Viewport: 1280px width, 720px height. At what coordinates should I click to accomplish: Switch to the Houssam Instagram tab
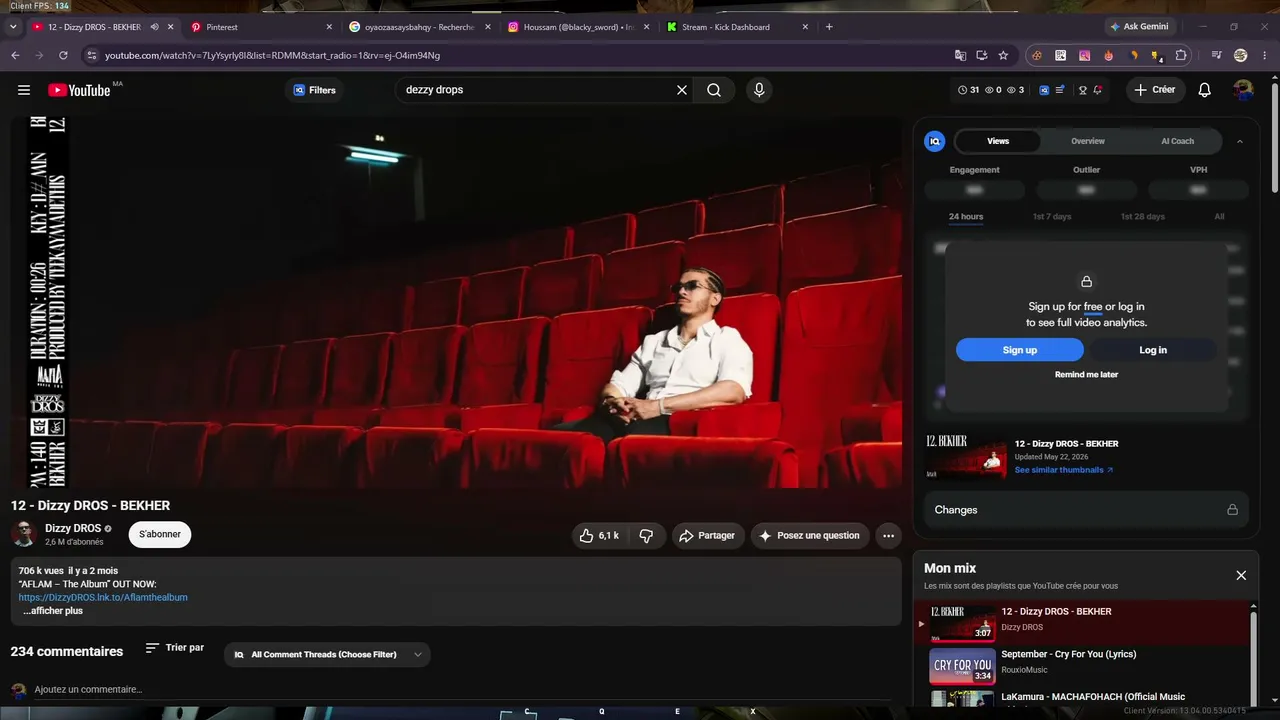point(578,27)
